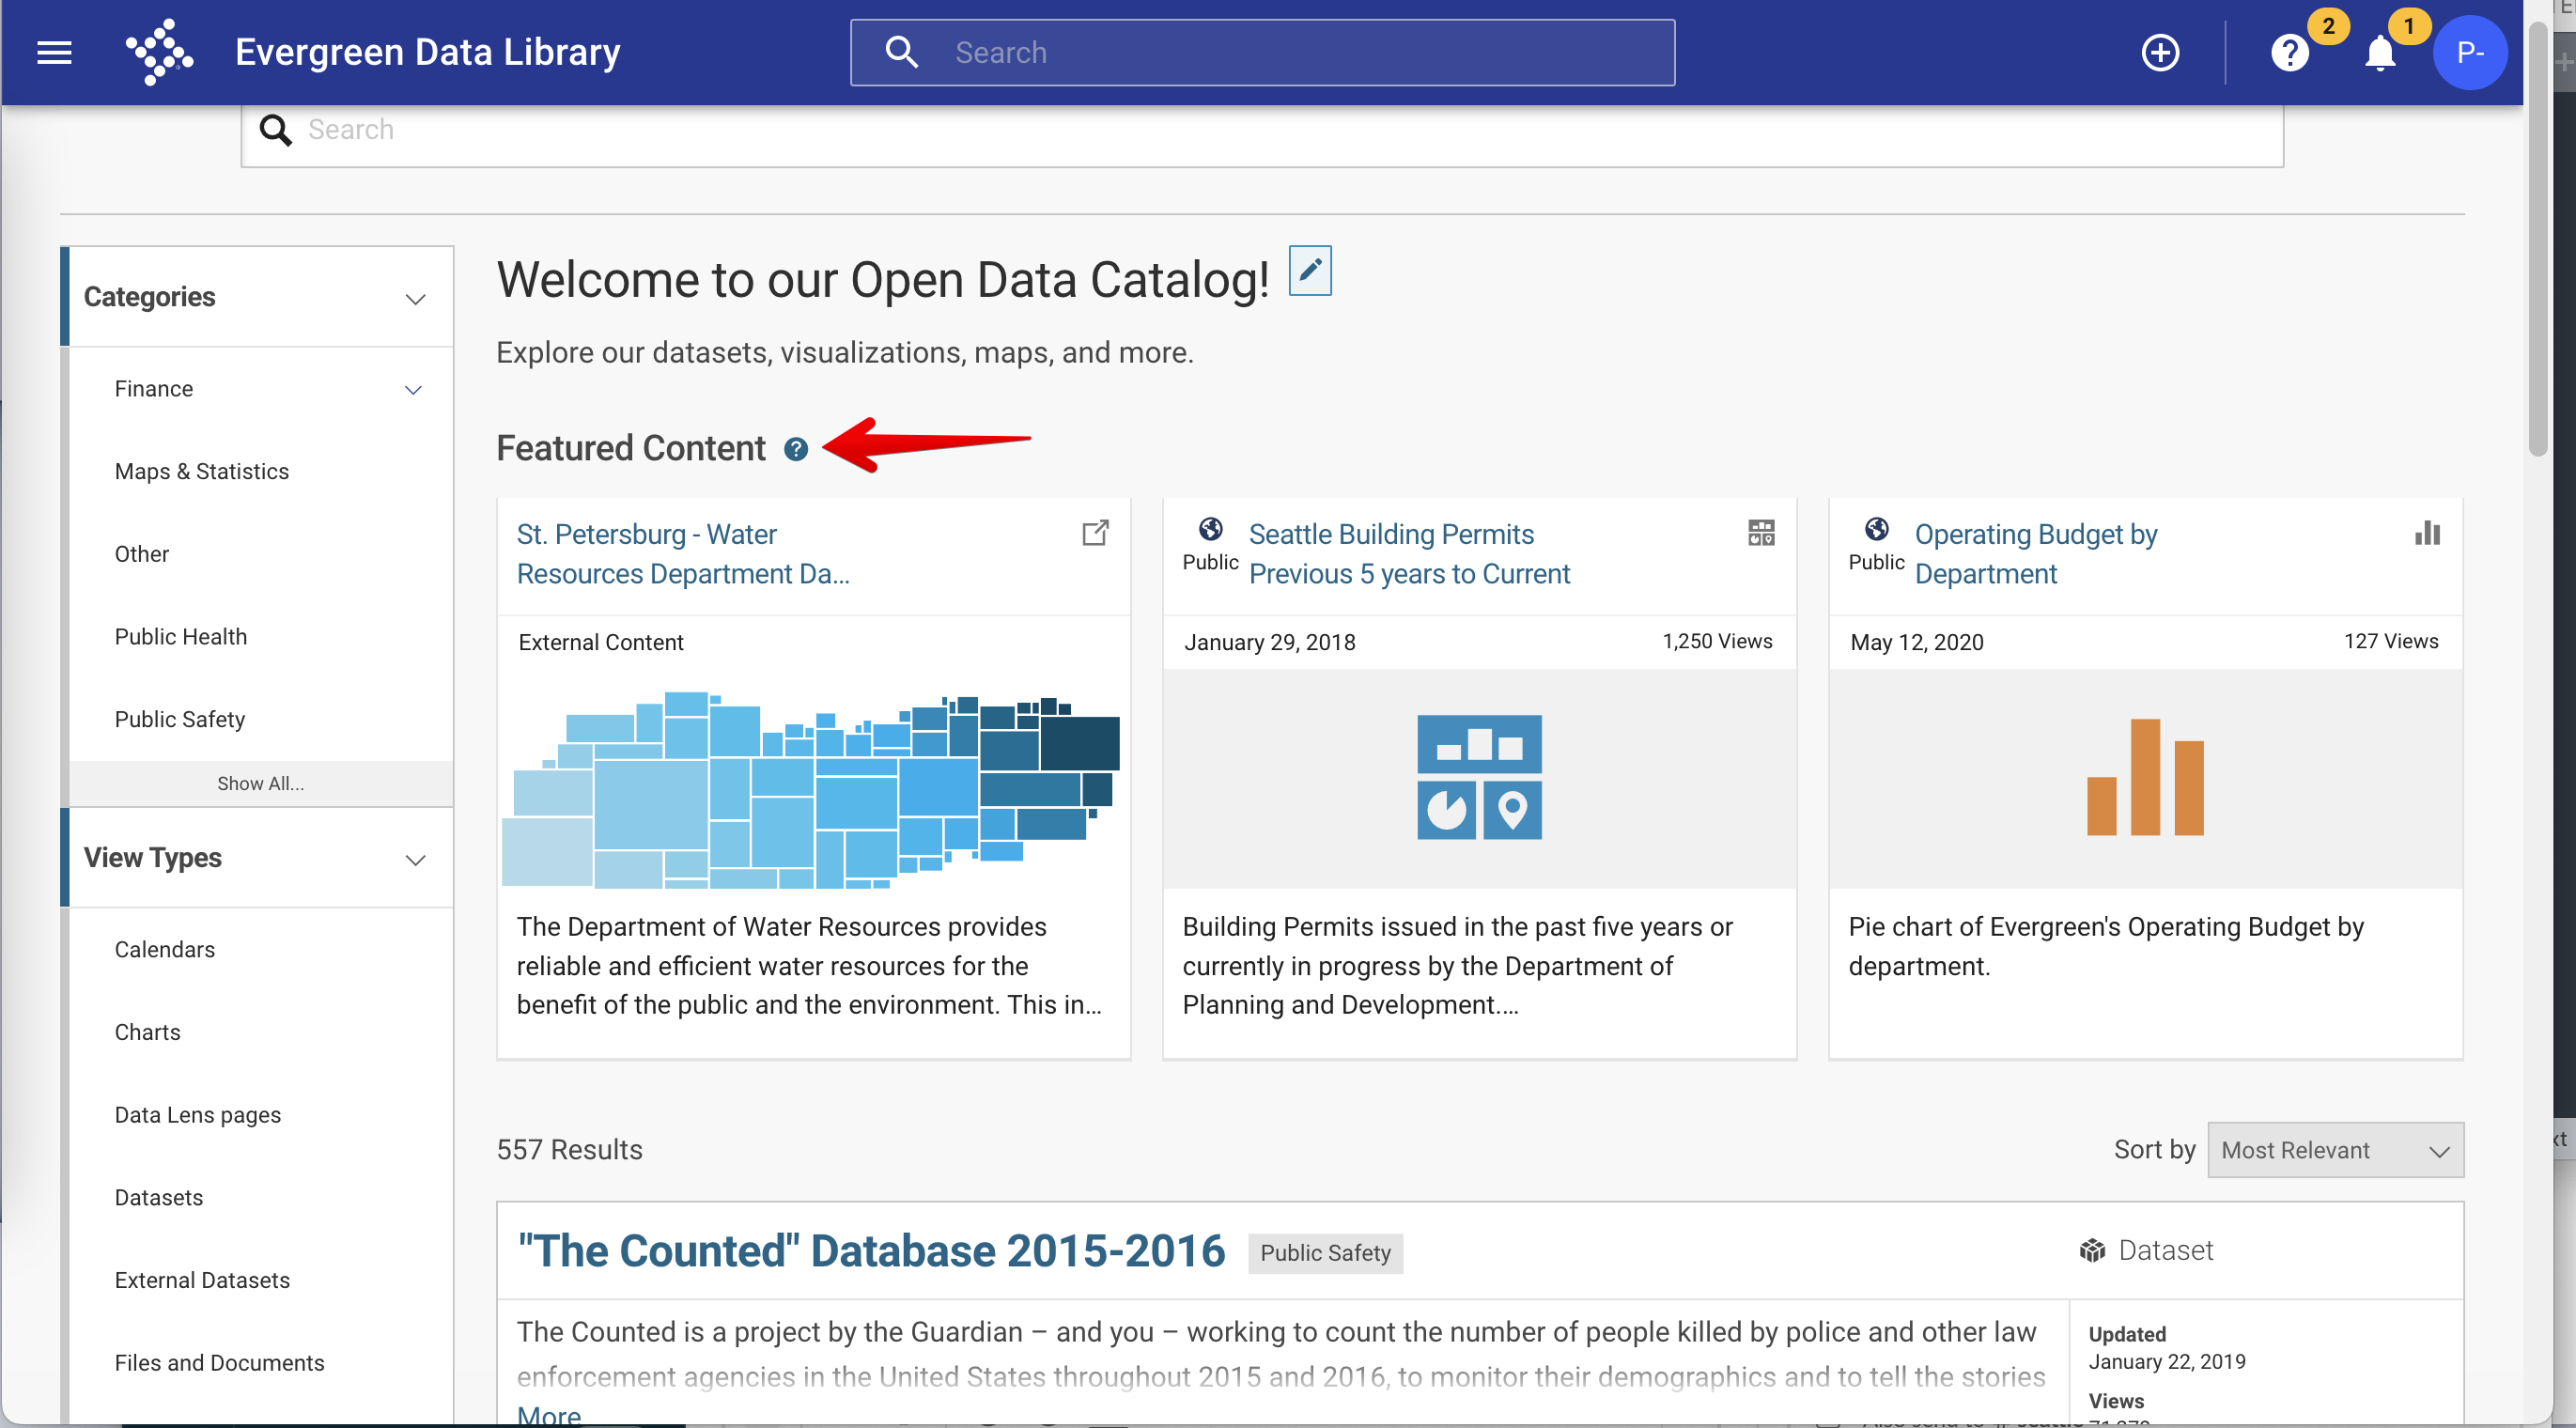Open external link icon on St. Petersburg card
Screen dimensions: 2576x1428
point(1095,533)
